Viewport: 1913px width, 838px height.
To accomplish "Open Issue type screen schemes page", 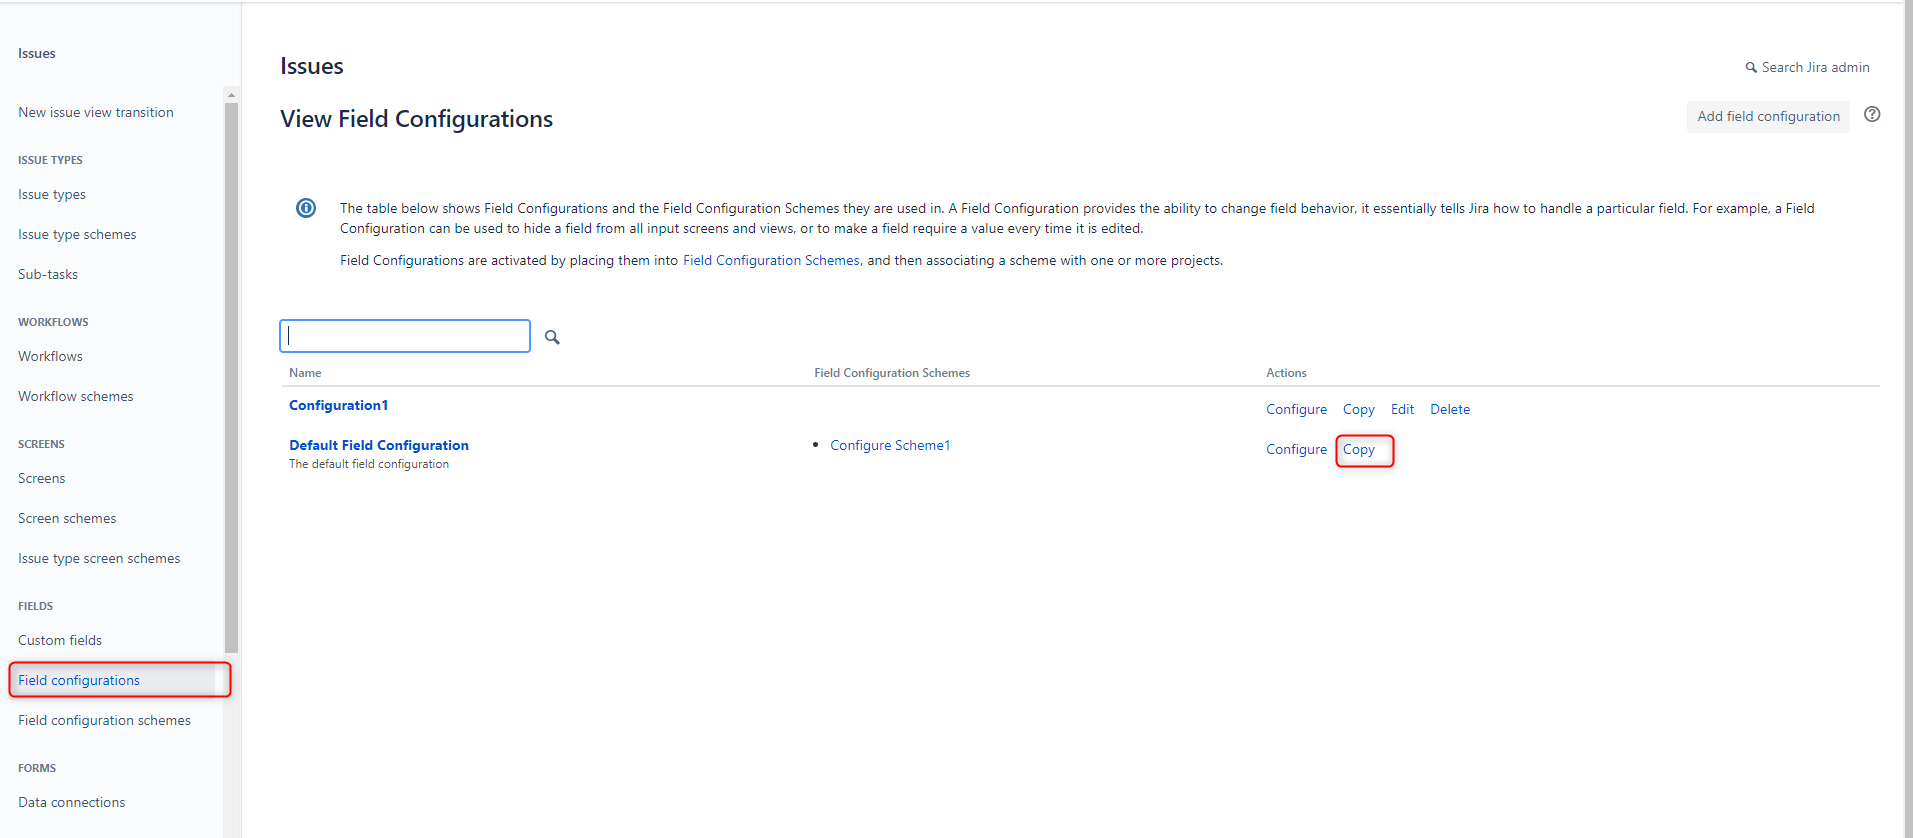I will tap(99, 558).
